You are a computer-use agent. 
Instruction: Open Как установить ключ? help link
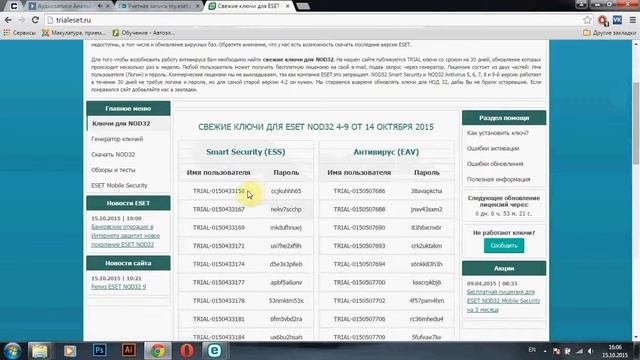pyautogui.click(x=498, y=133)
